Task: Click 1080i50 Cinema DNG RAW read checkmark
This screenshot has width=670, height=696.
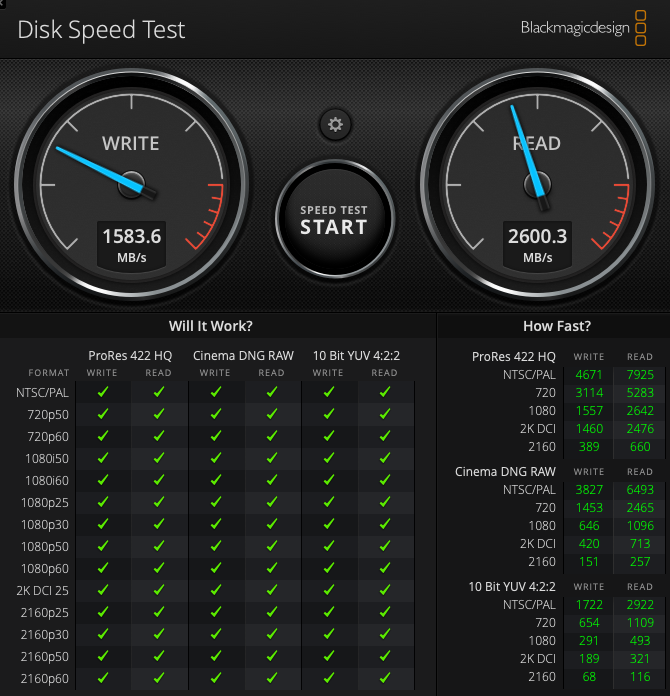Action: [272, 458]
